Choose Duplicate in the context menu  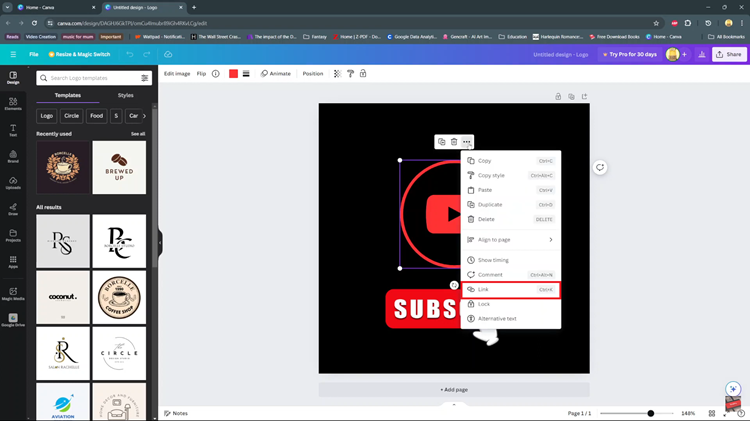(511, 205)
